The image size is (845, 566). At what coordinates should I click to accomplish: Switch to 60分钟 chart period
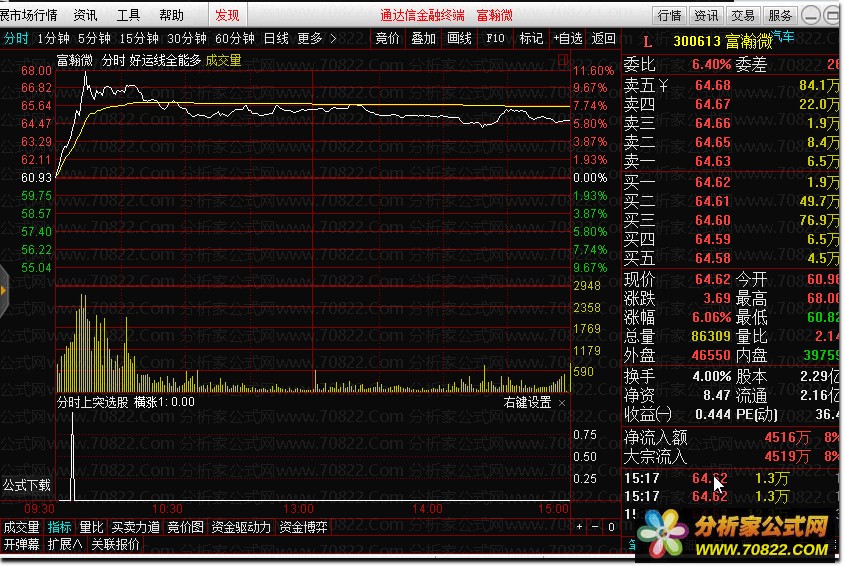coord(234,38)
